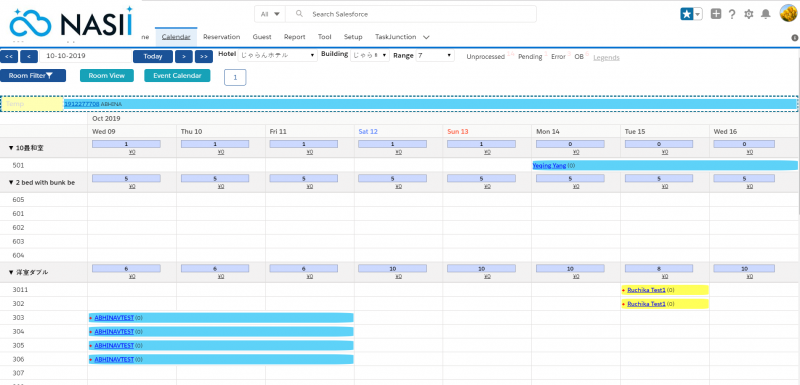Click the magnifier icon in search box
The width and height of the screenshot is (800, 385).
[x=299, y=14]
